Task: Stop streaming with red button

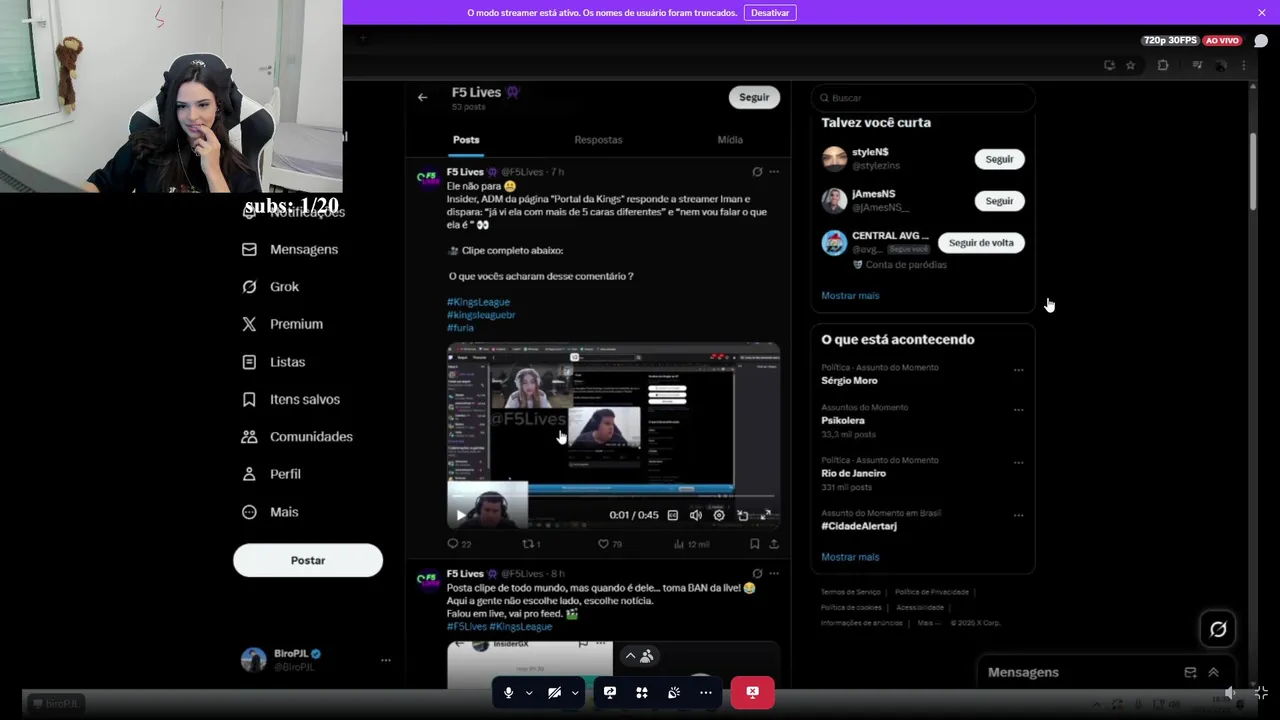Action: 752,692
